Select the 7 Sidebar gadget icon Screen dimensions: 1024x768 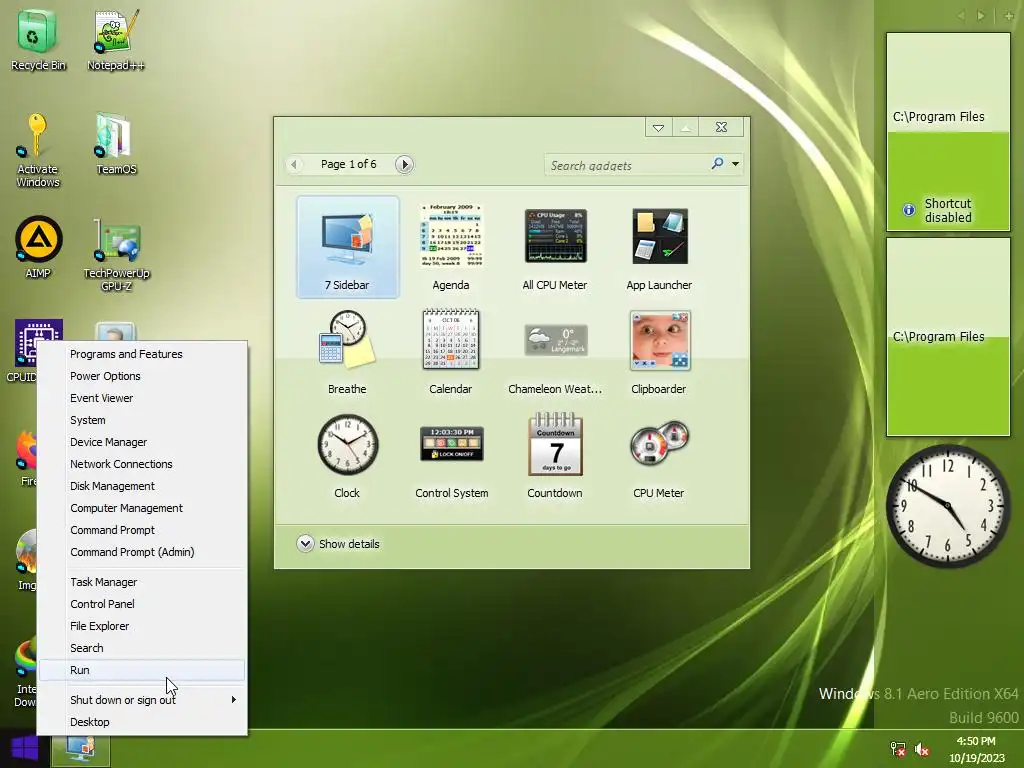pos(347,247)
